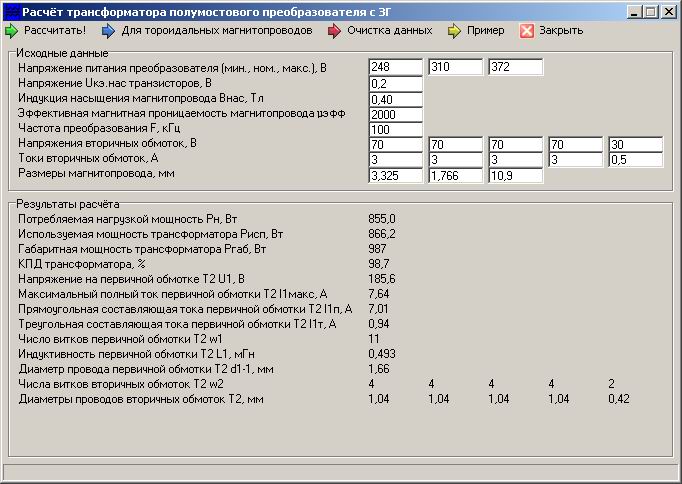Focus the conversion frequency field 100
The image size is (682, 484).
[x=395, y=130]
